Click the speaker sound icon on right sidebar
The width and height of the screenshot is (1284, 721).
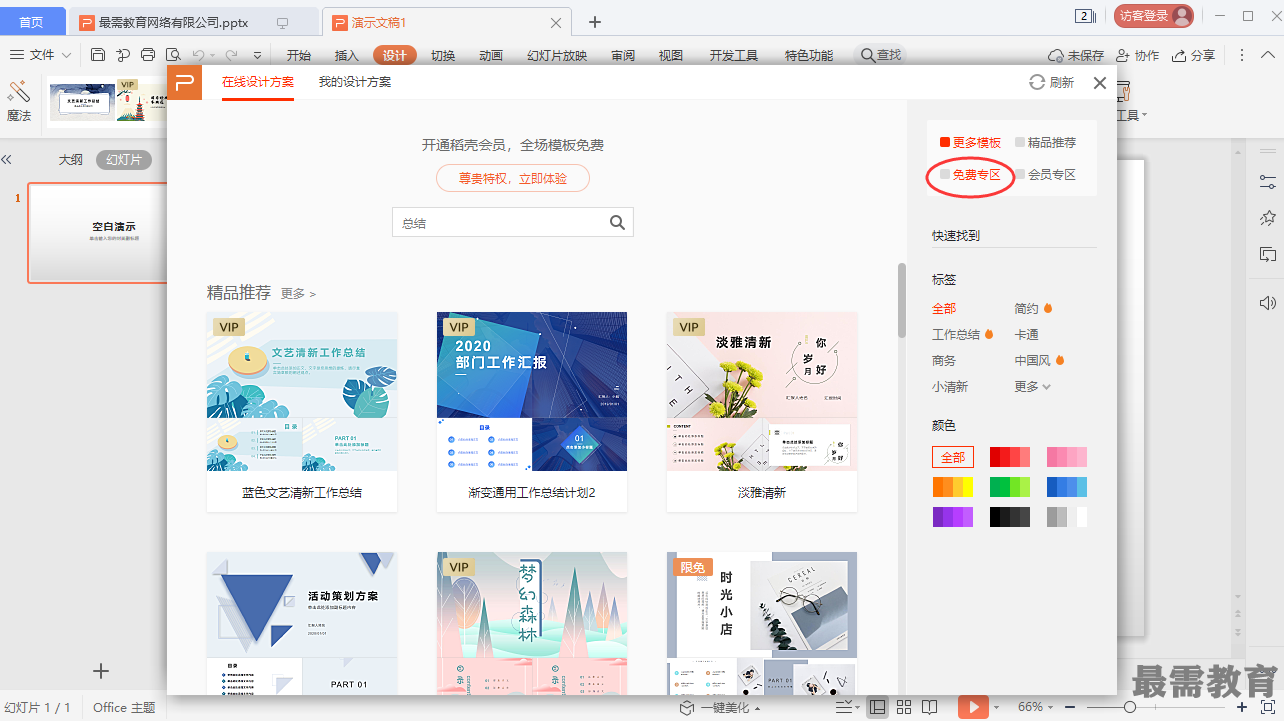[1268, 303]
